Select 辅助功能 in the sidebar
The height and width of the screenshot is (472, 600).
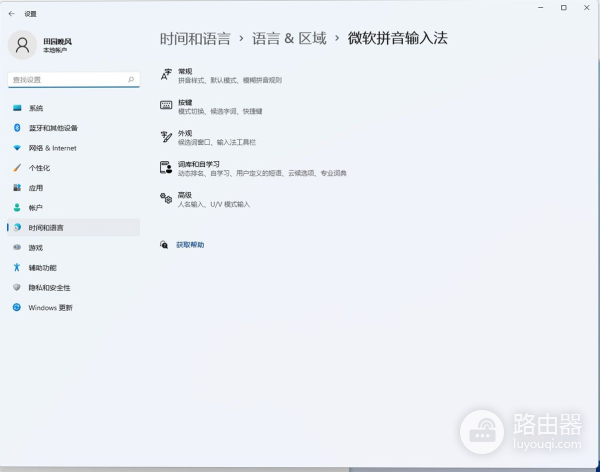click(73, 267)
